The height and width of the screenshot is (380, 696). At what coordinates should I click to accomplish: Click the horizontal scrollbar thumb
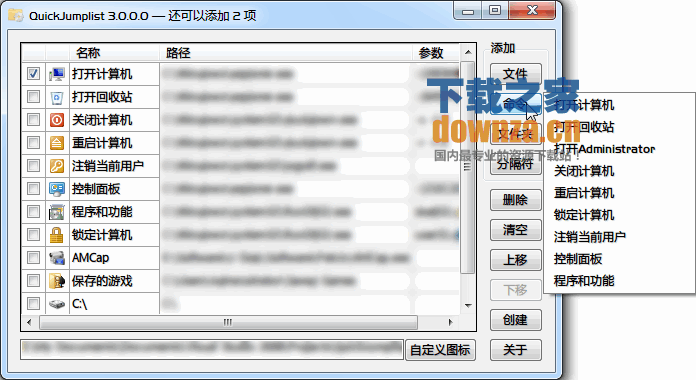(228, 322)
